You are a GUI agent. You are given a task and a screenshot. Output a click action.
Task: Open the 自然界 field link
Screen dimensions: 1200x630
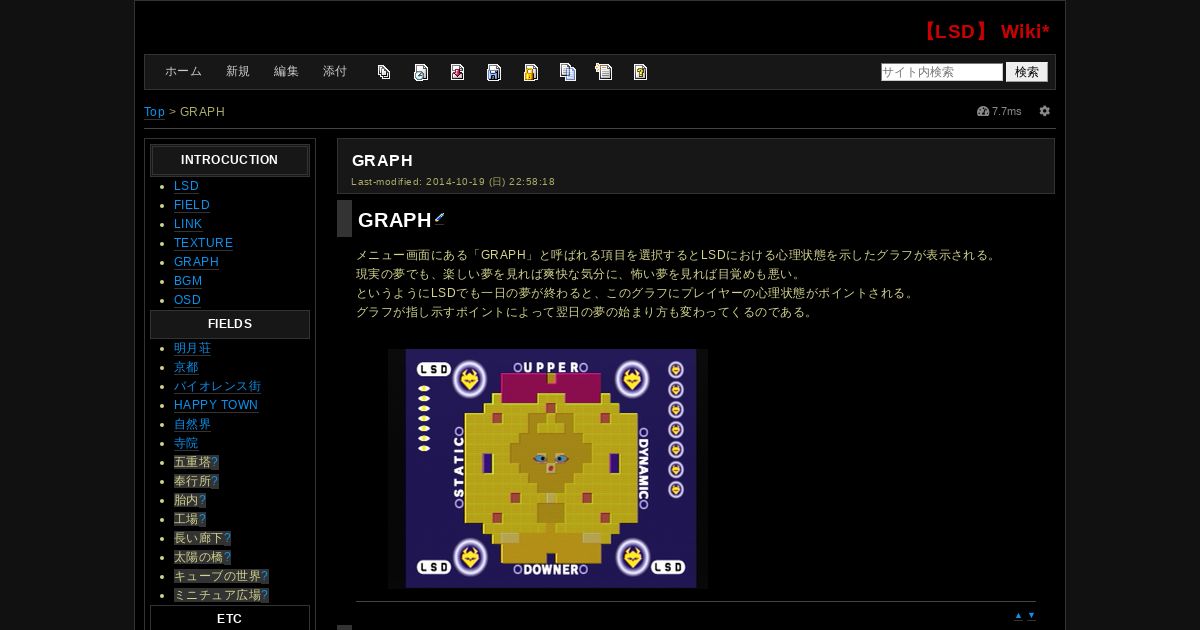[192, 424]
